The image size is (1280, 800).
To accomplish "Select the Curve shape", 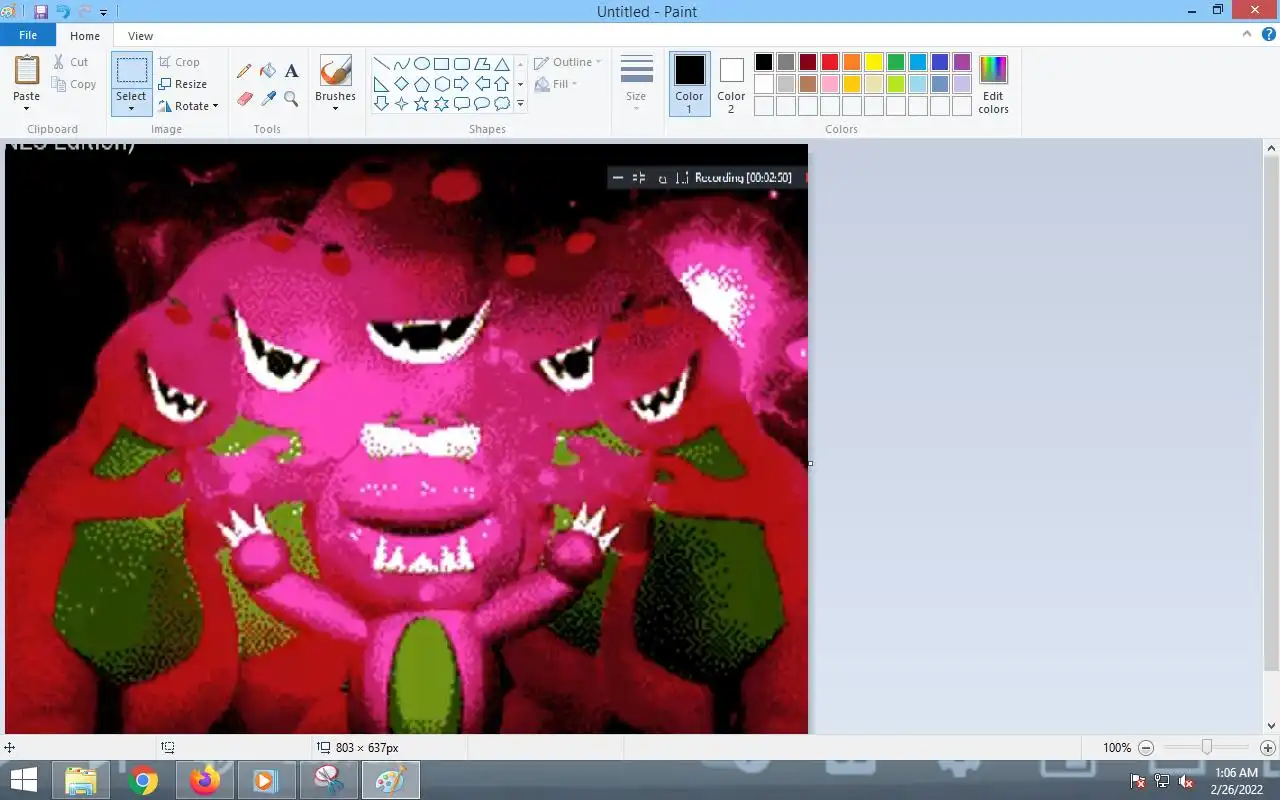I will 402,64.
